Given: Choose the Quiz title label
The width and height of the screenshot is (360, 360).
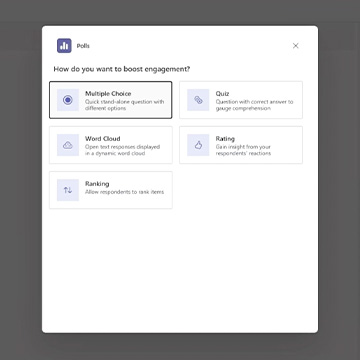Looking at the screenshot, I should pyautogui.click(x=222, y=94).
